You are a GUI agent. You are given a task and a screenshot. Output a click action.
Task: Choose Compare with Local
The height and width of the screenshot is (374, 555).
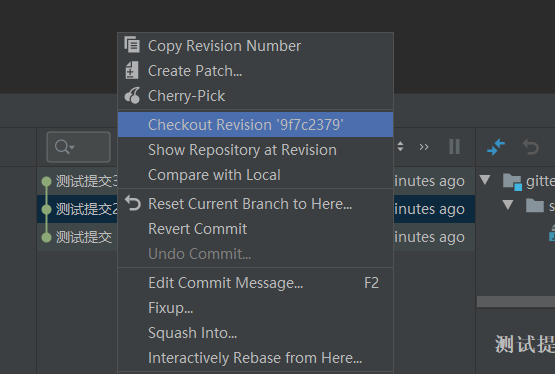(255, 175)
